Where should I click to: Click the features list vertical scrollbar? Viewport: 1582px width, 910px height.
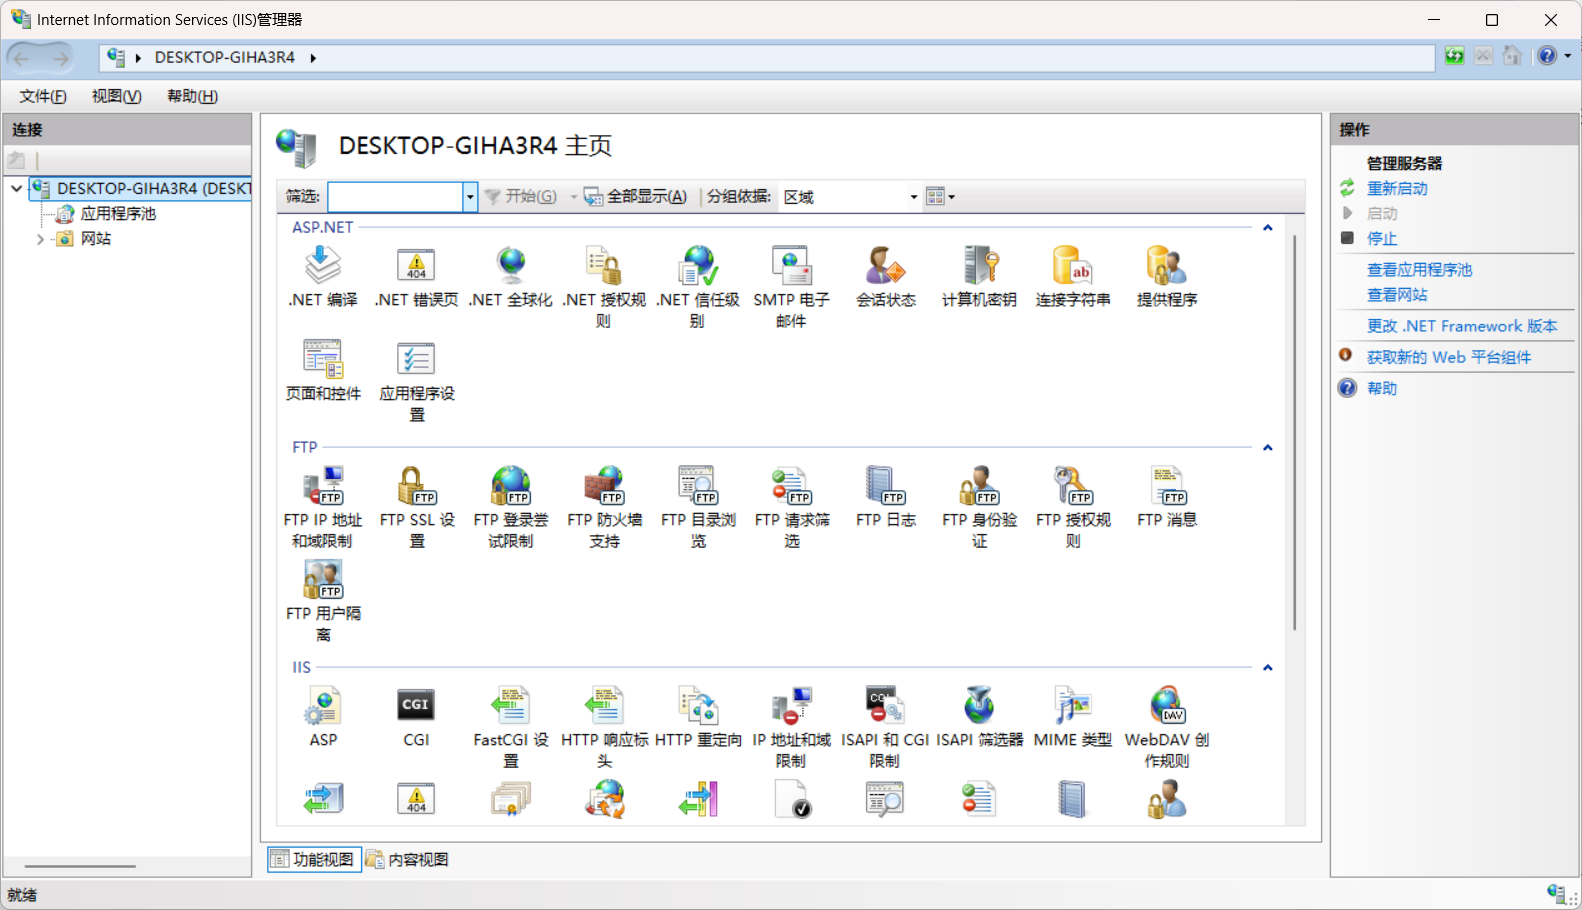tap(1294, 432)
